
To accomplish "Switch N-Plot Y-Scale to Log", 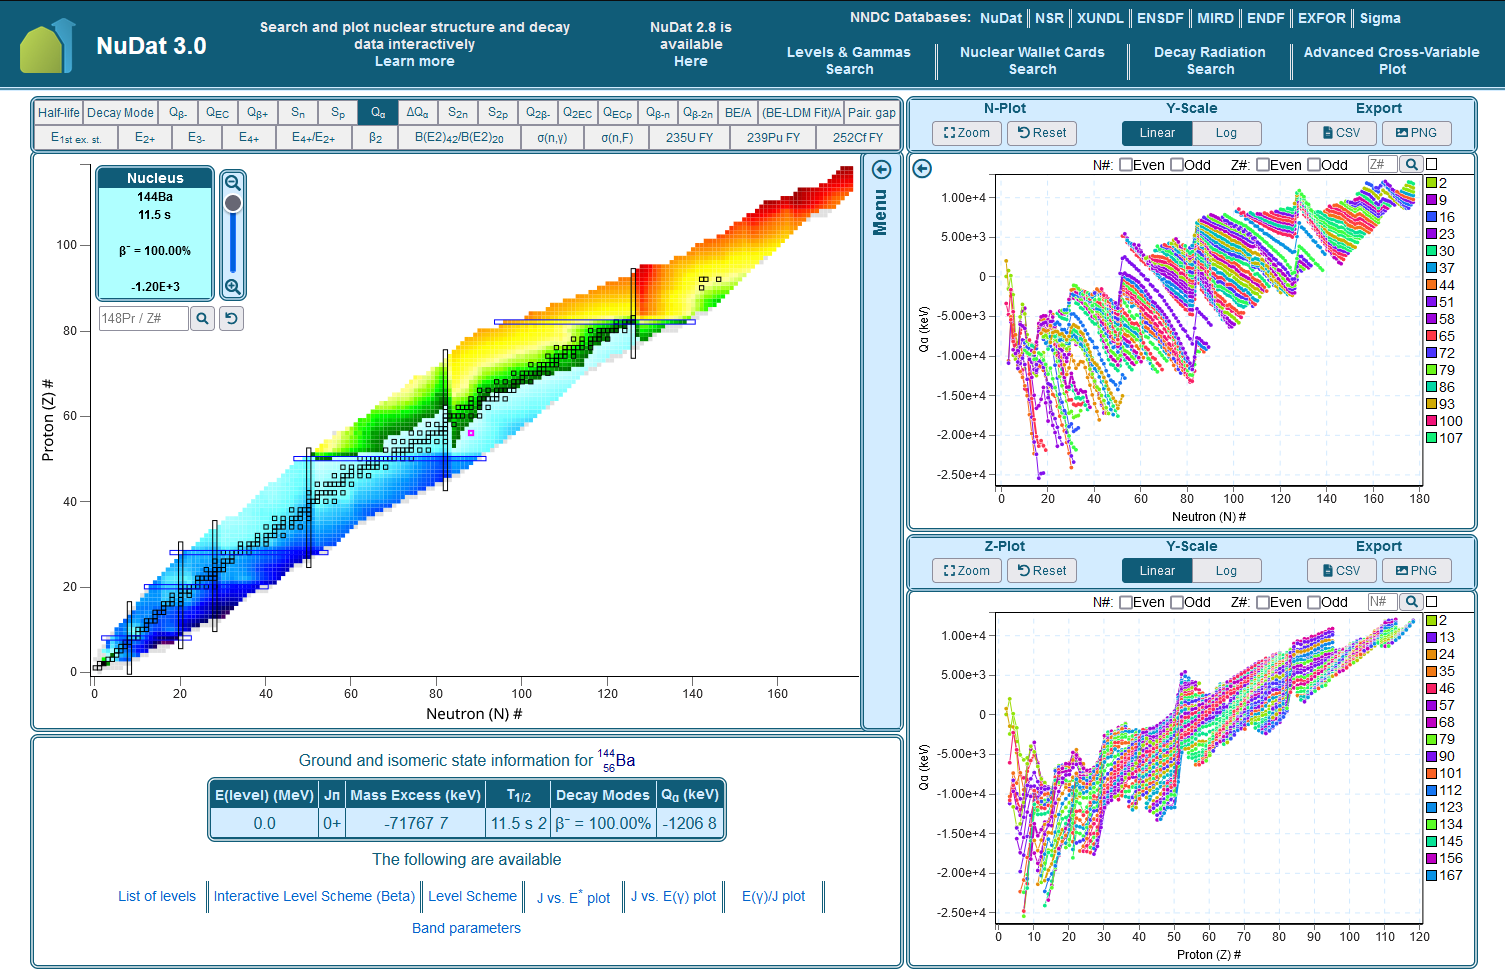I will pyautogui.click(x=1226, y=133).
